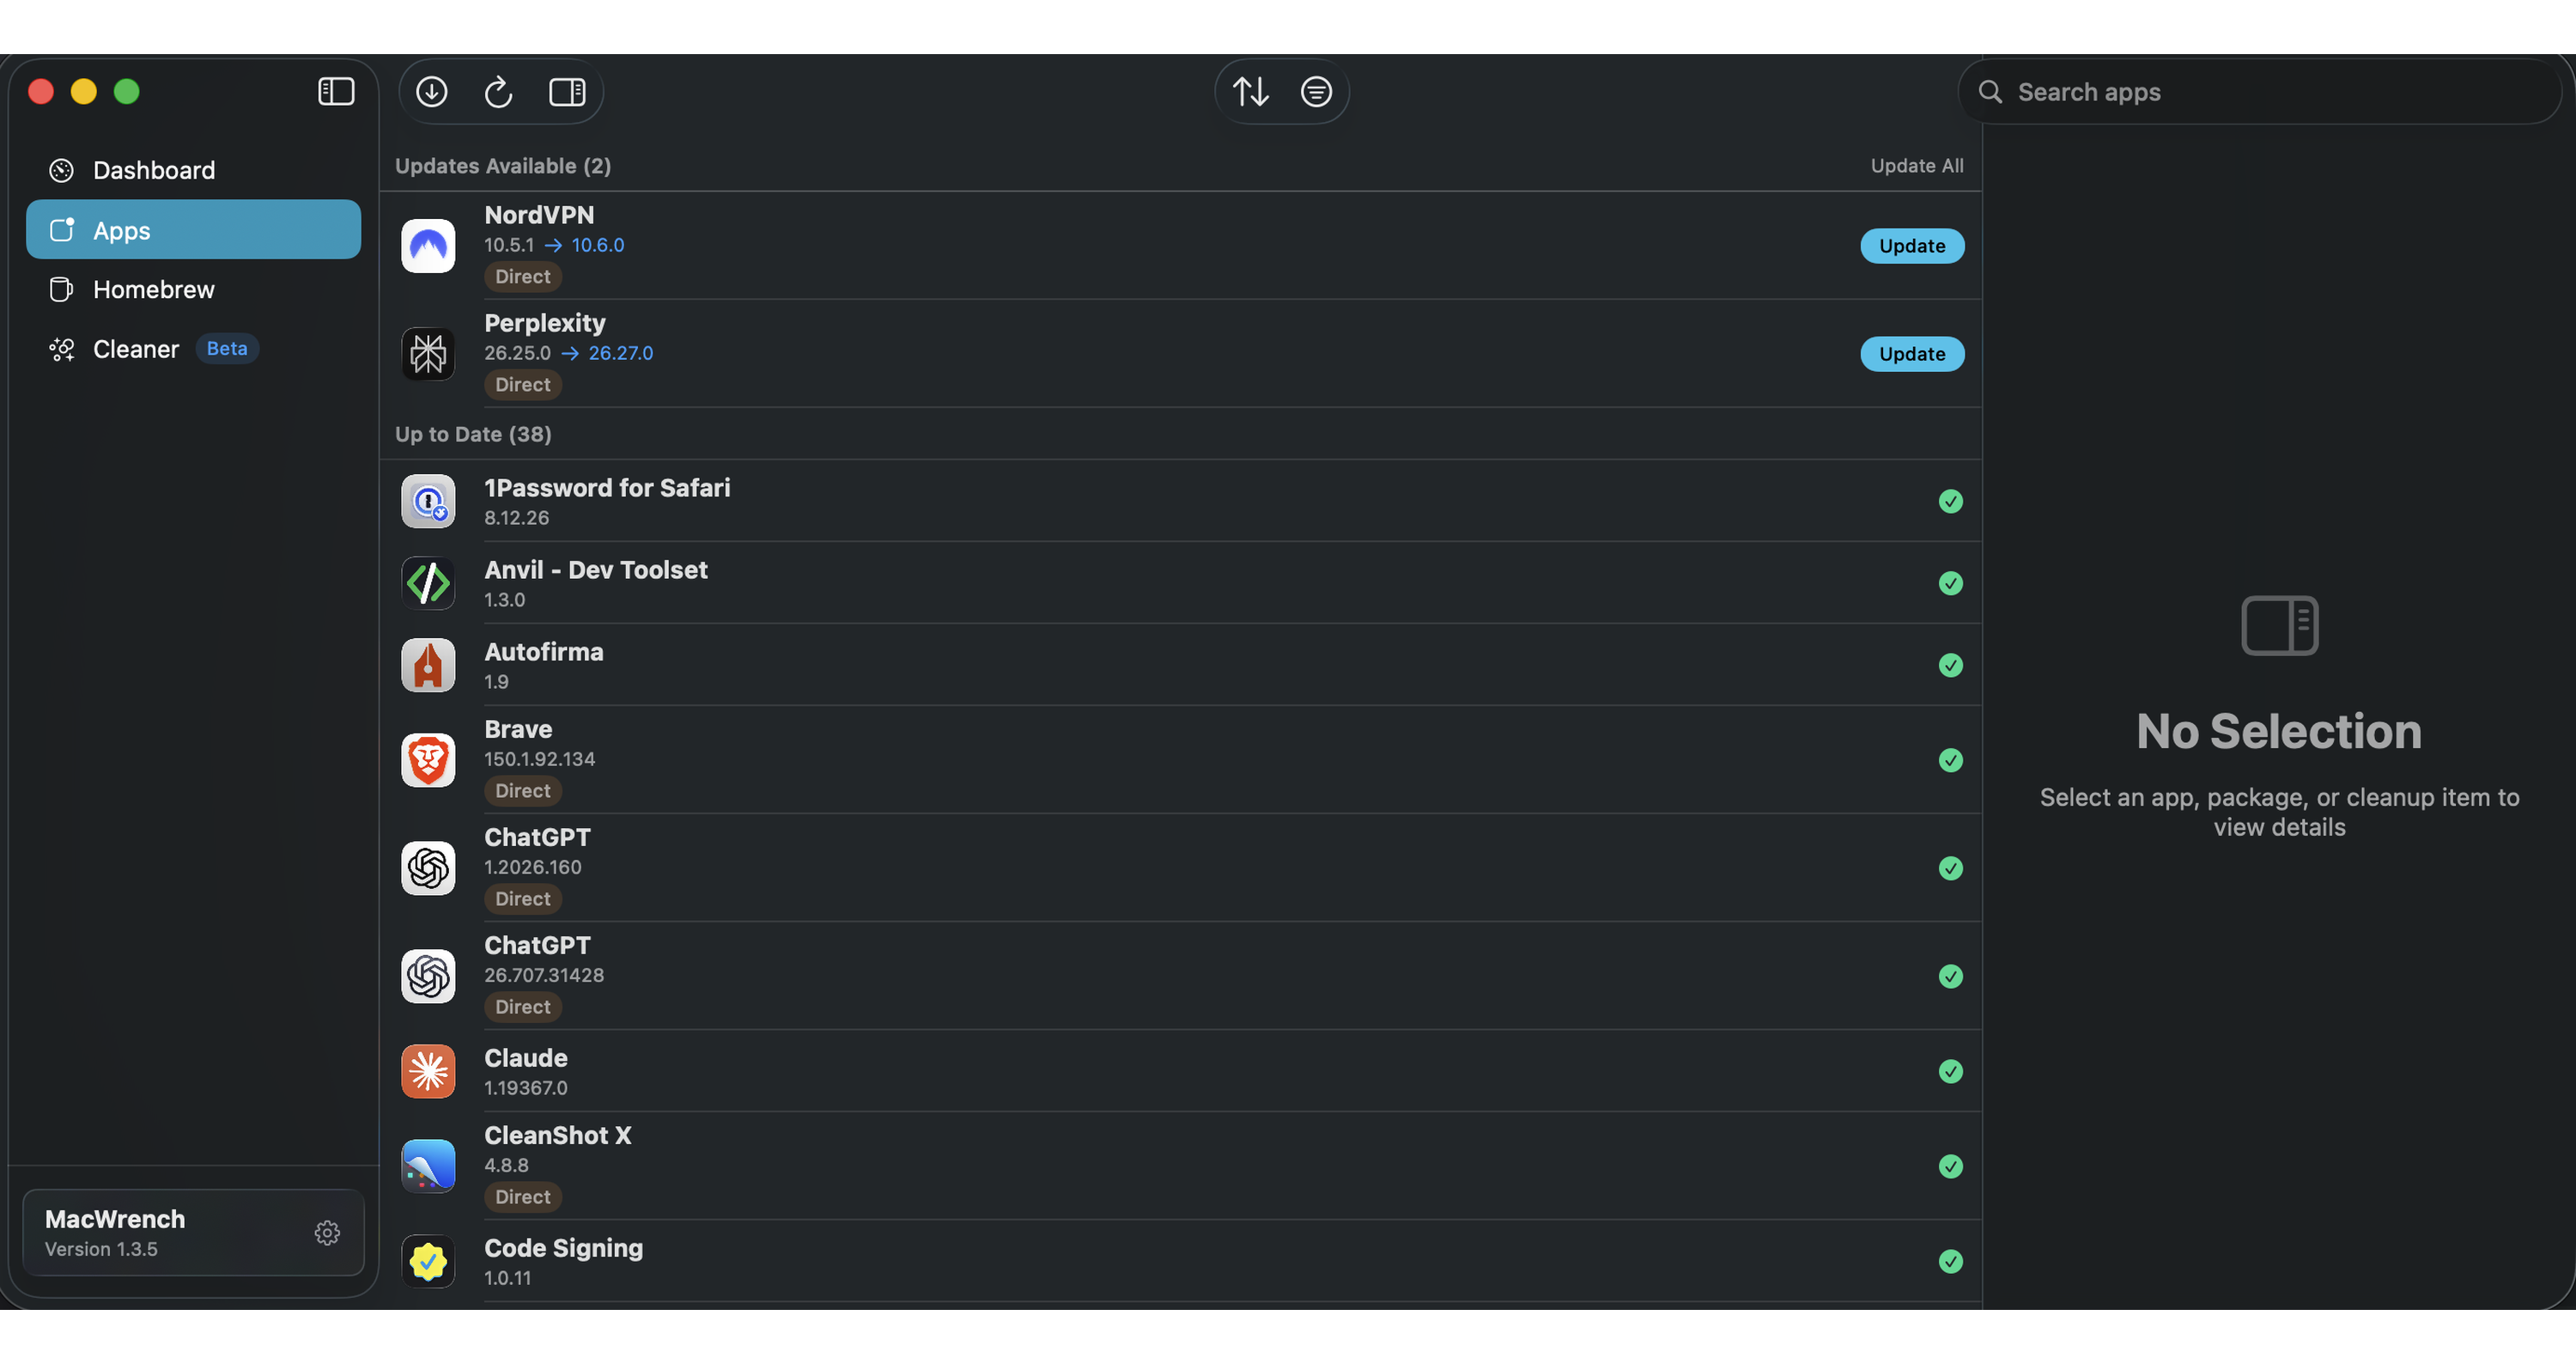Click the No Selection panel icon
2576x1364 pixels.
2279,626
